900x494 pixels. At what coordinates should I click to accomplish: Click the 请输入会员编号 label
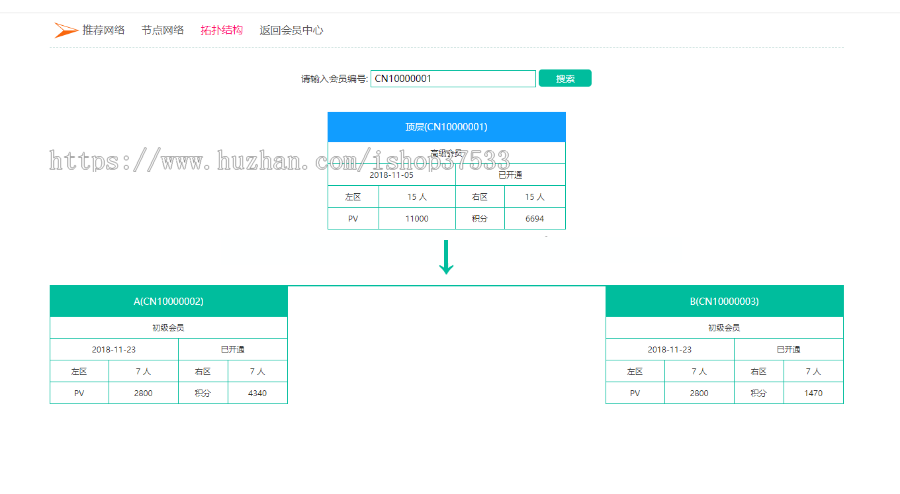coord(334,79)
